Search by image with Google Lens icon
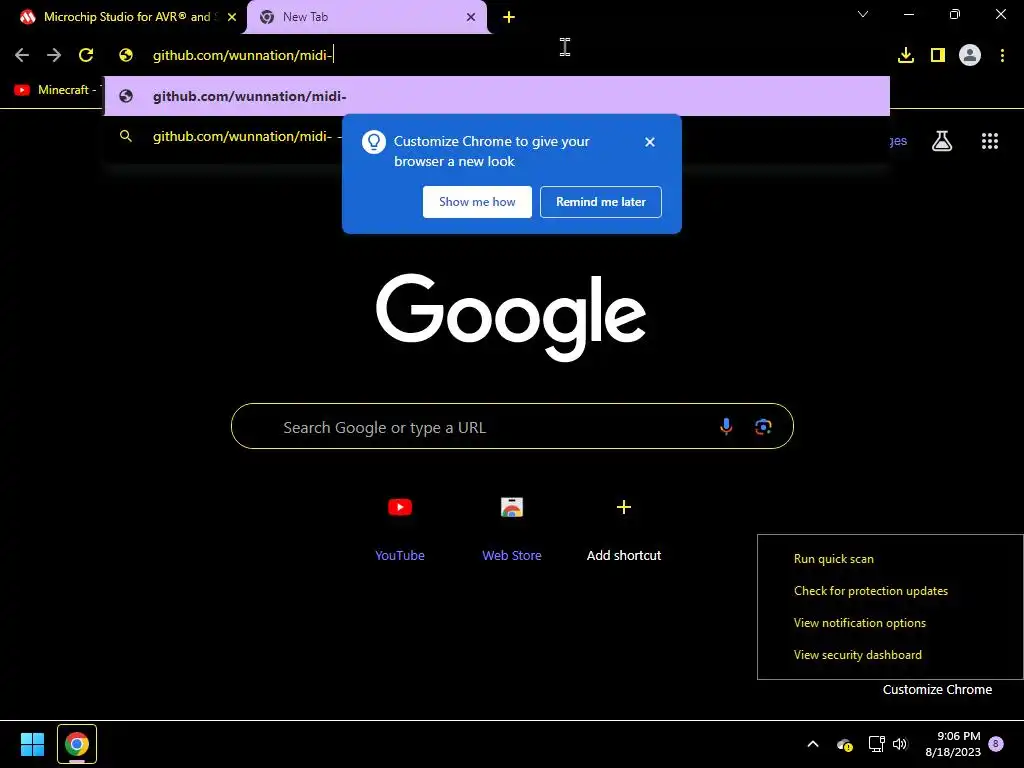 (763, 426)
